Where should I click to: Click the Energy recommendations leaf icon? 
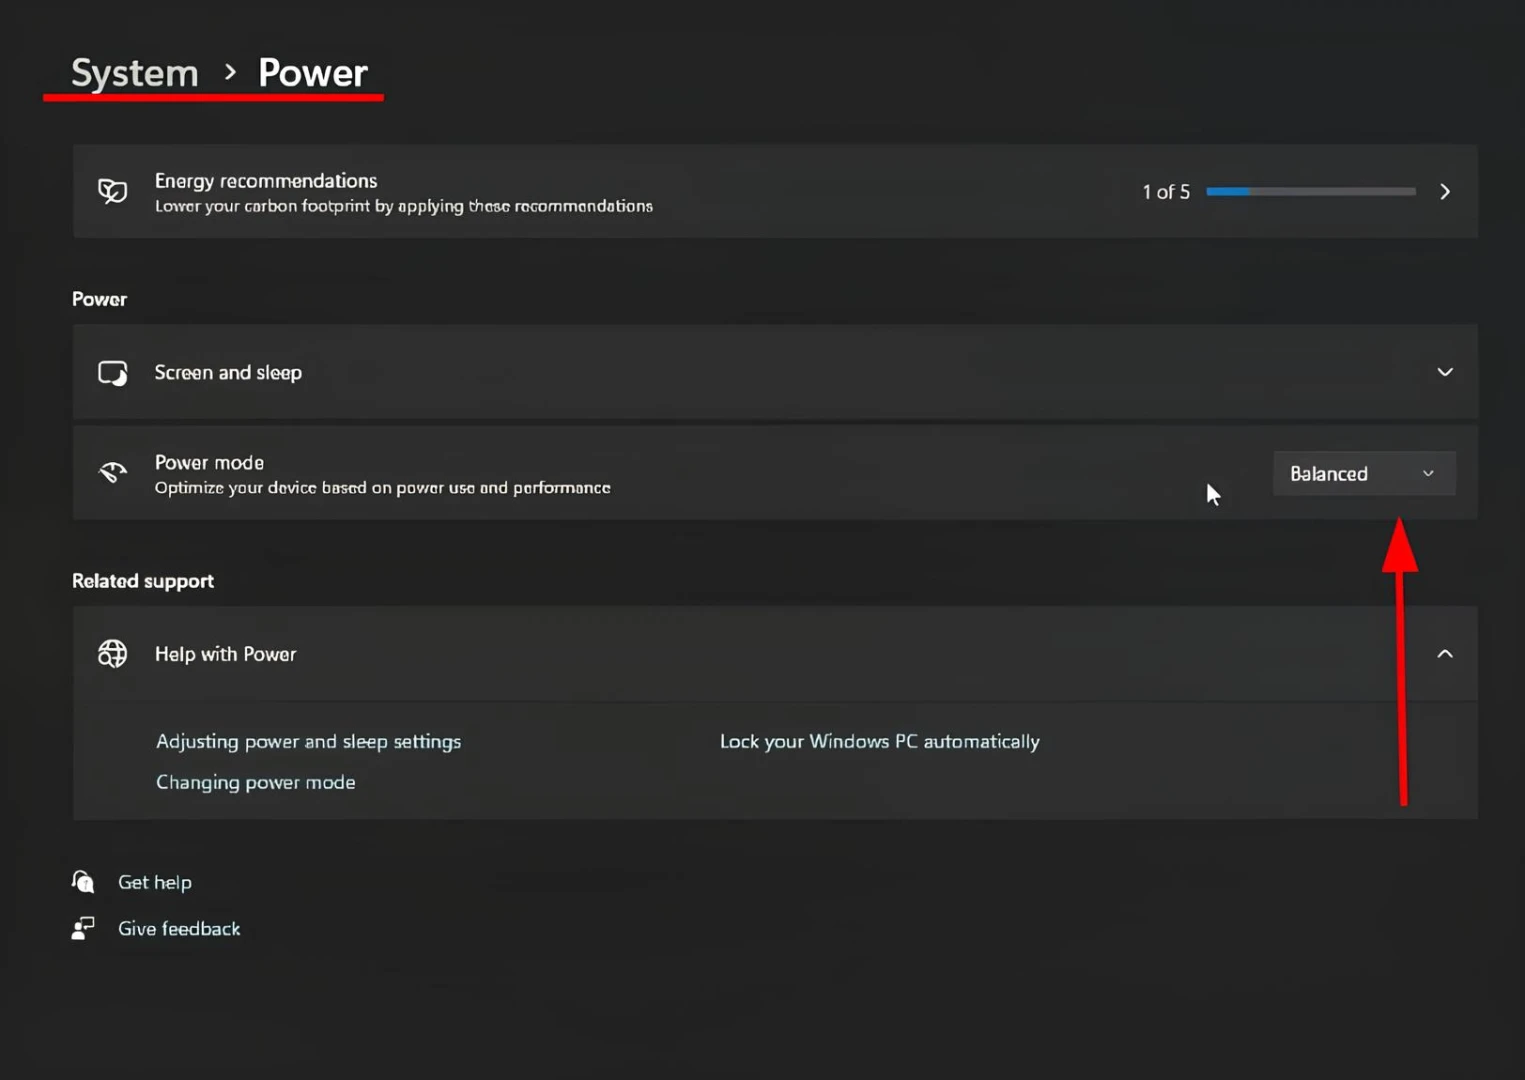[x=113, y=191]
